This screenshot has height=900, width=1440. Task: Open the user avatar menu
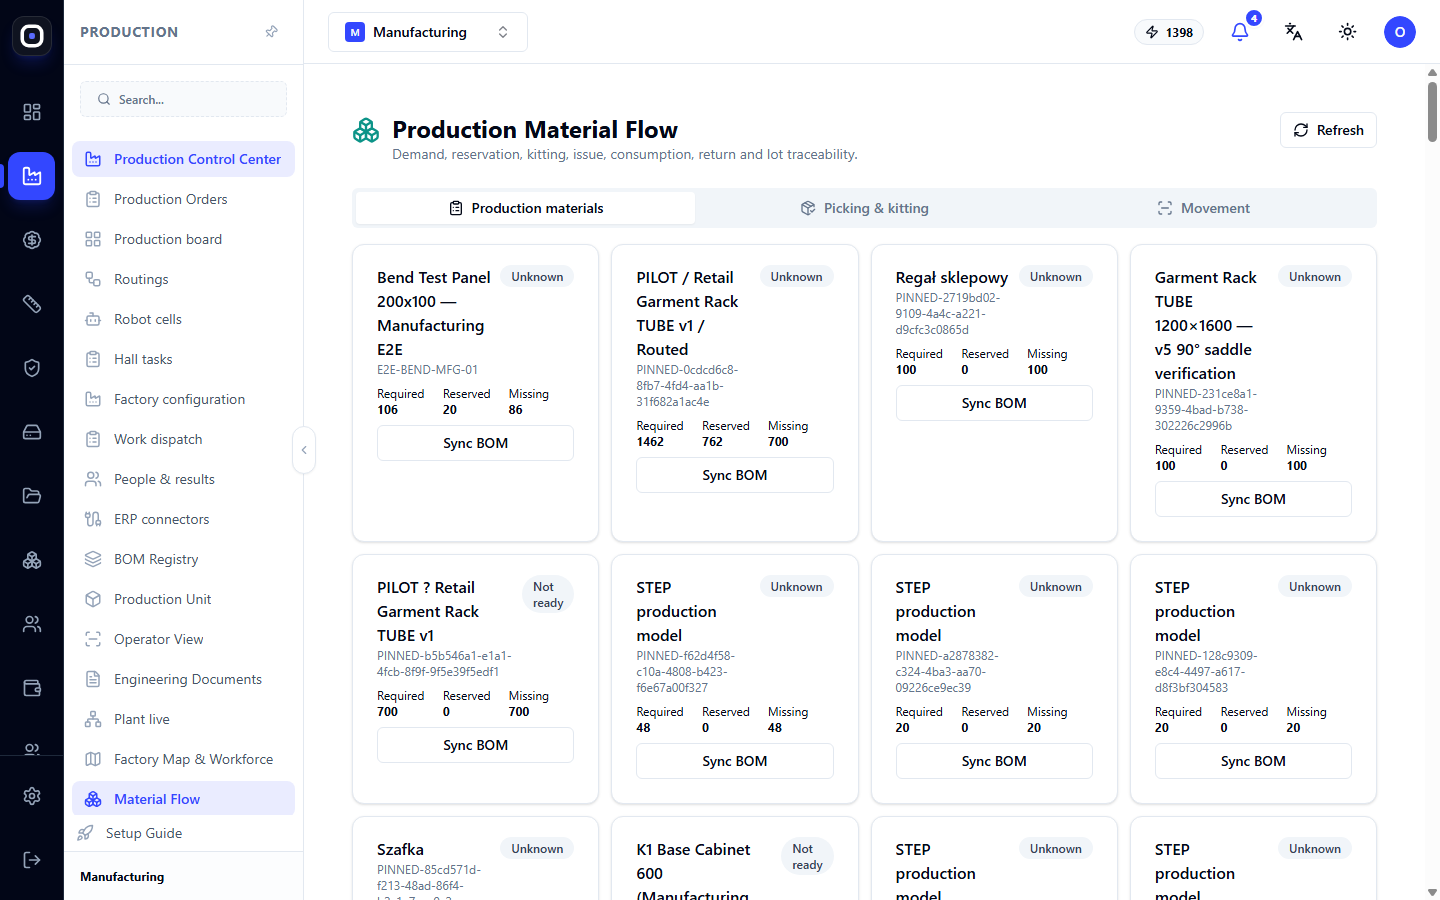1400,32
